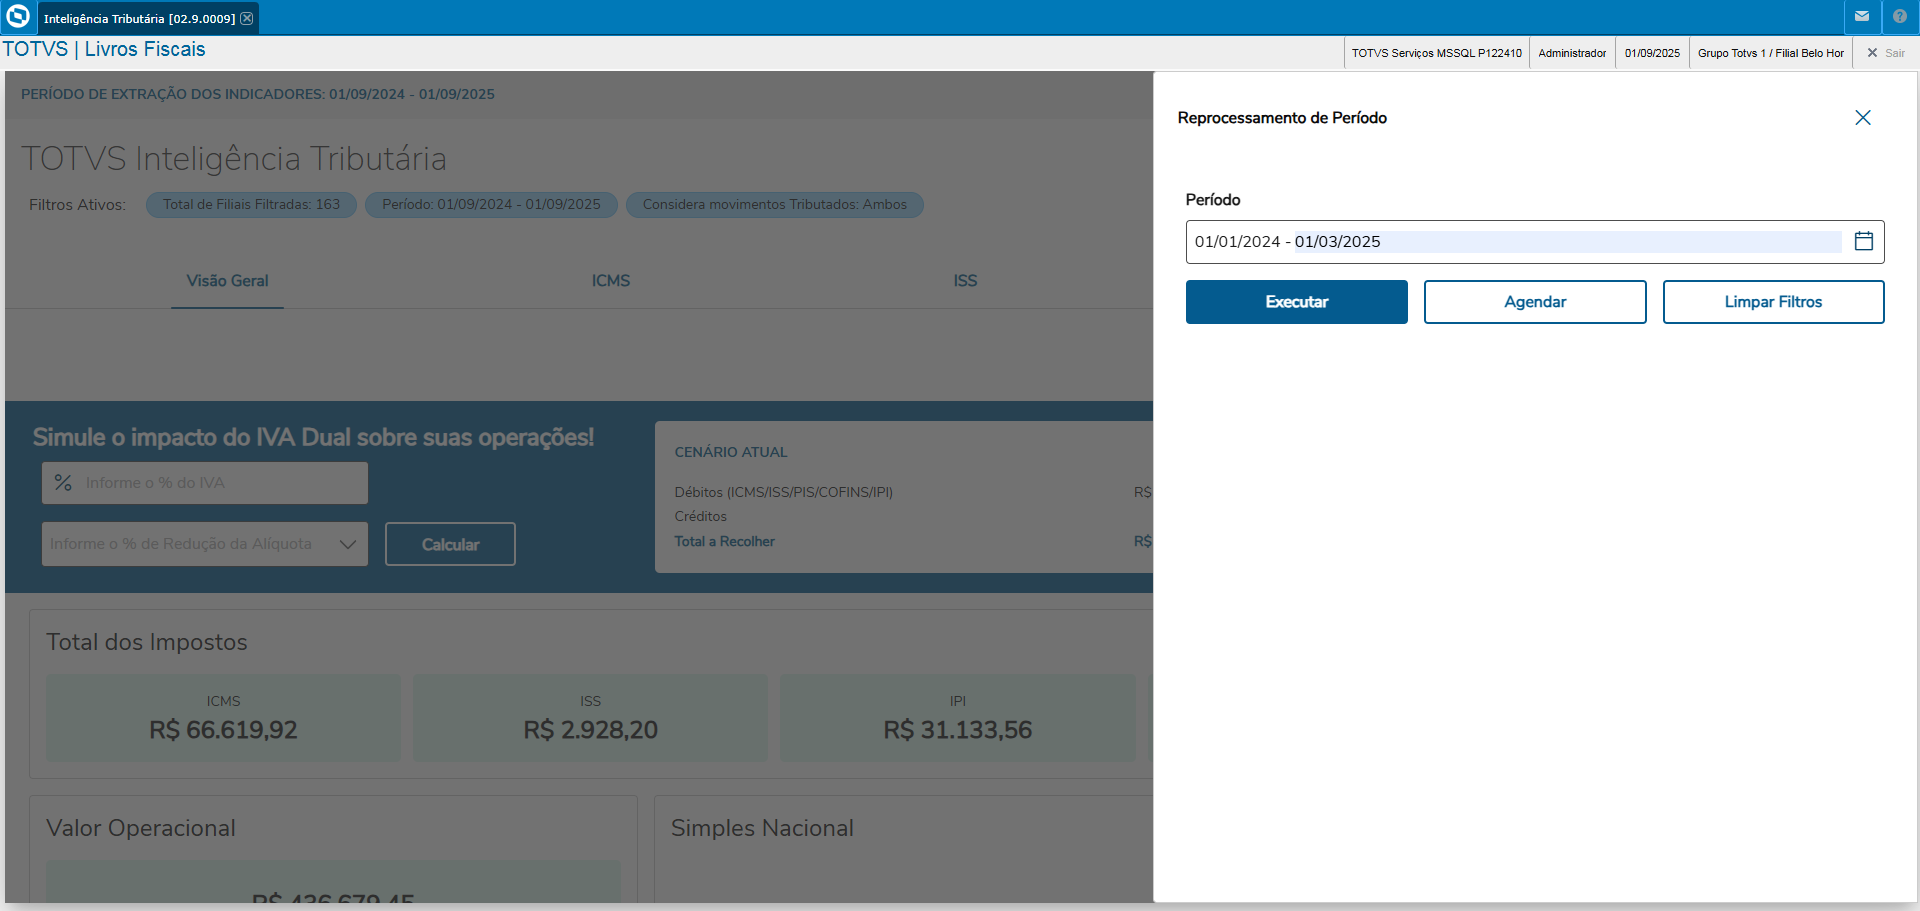Click the Total a Recolher text
Viewport: 1920px width, 911px height.
coord(724,541)
